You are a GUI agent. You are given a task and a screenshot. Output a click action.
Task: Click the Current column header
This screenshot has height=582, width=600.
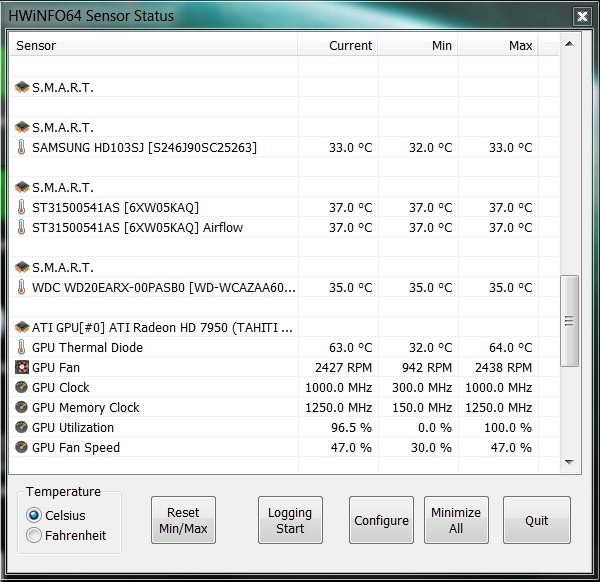click(338, 45)
